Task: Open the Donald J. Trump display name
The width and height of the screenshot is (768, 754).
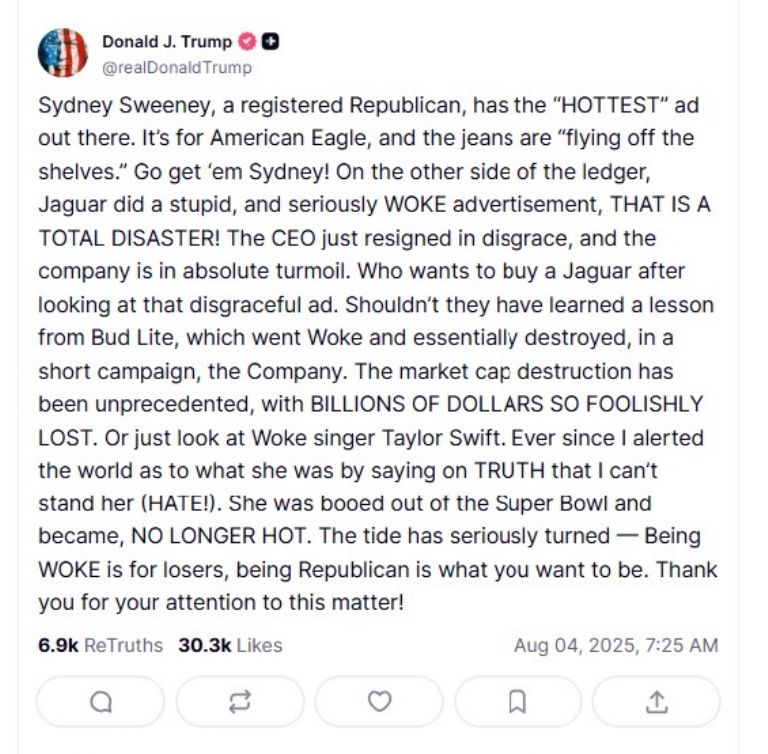Action: [x=167, y=42]
